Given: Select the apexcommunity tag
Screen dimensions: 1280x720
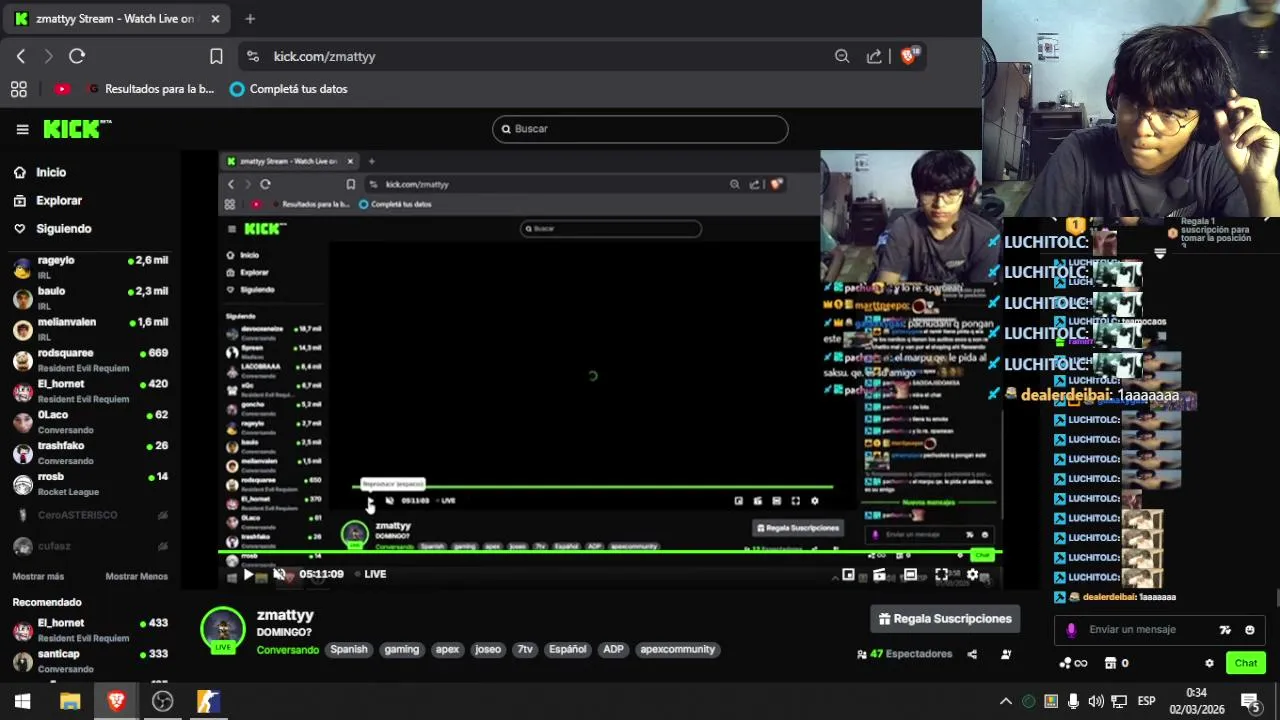Looking at the screenshot, I should [x=678, y=650].
